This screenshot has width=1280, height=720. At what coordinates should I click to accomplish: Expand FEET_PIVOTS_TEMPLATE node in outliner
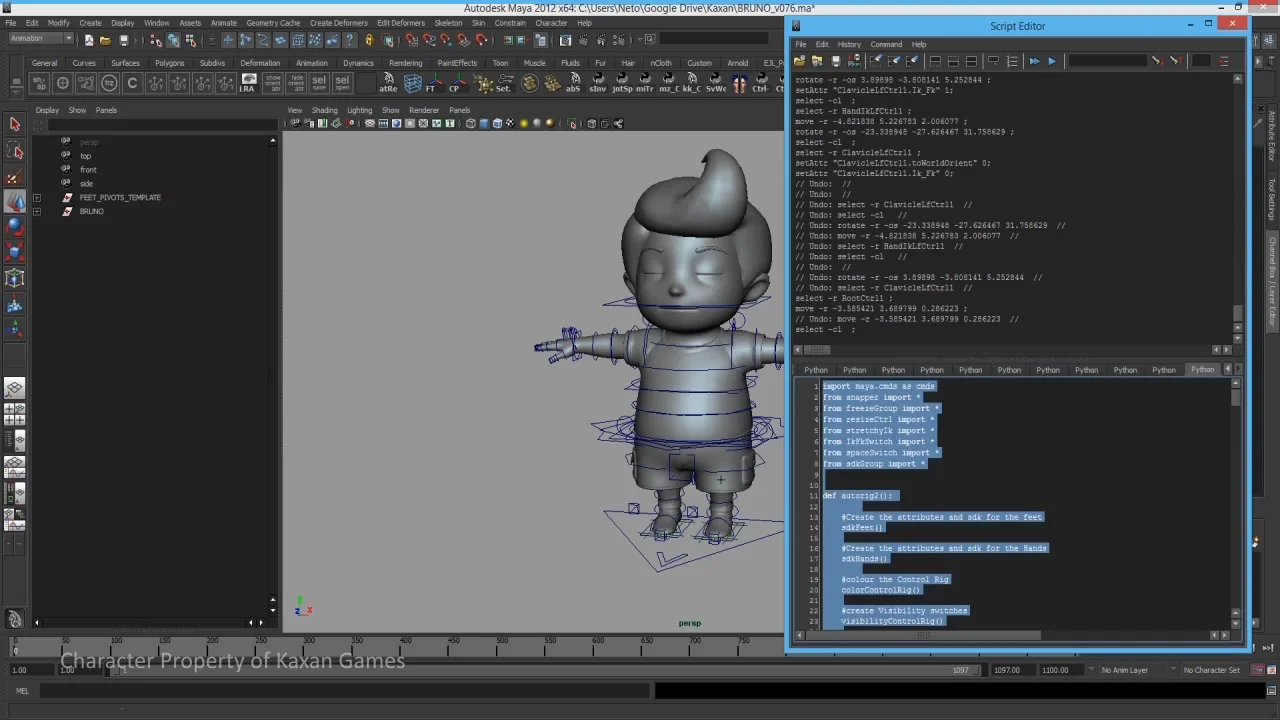[x=37, y=198]
